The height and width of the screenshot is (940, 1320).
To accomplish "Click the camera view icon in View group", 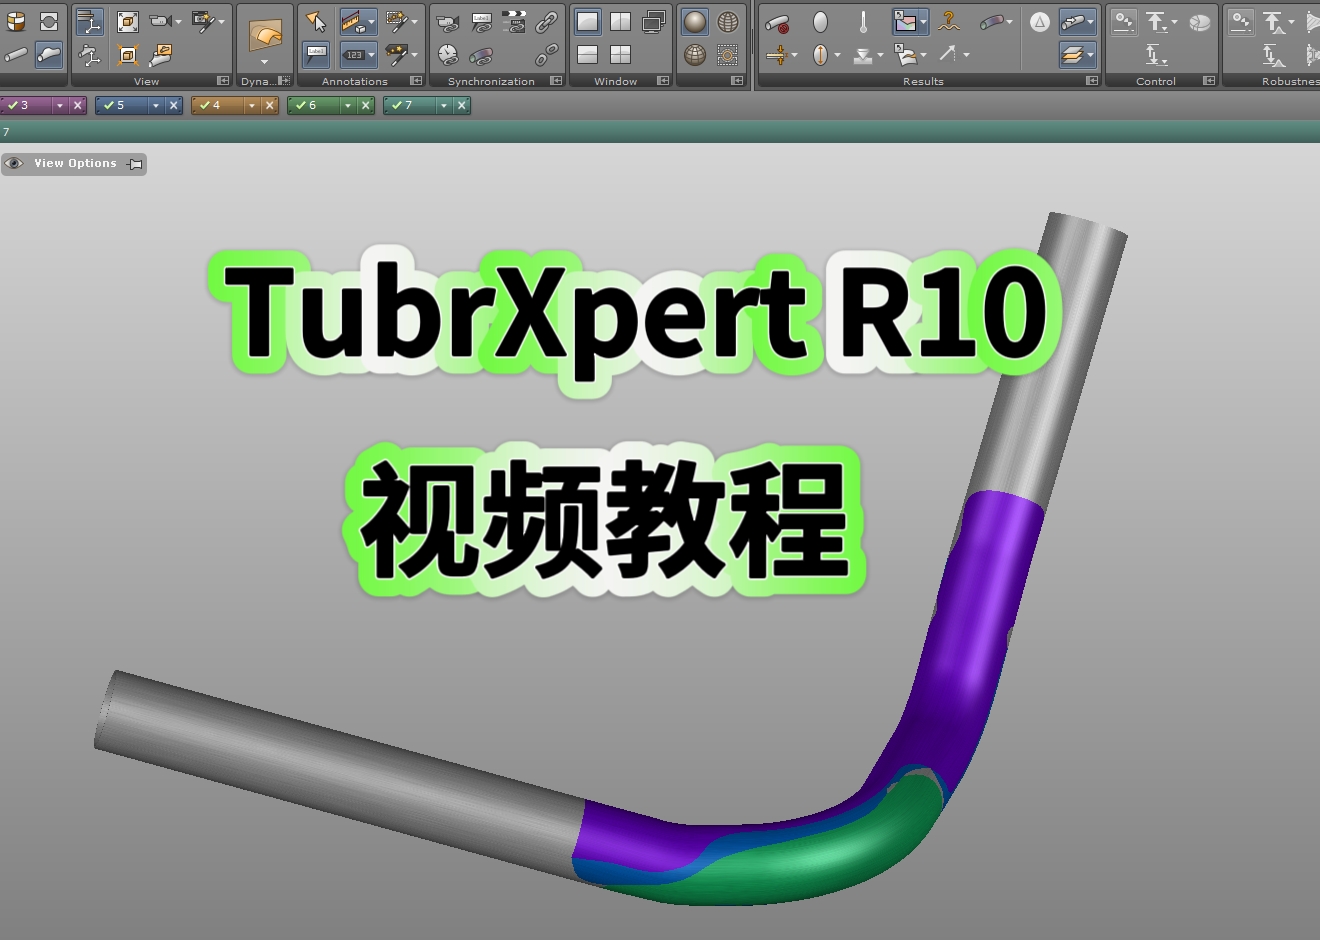I will pyautogui.click(x=160, y=21).
